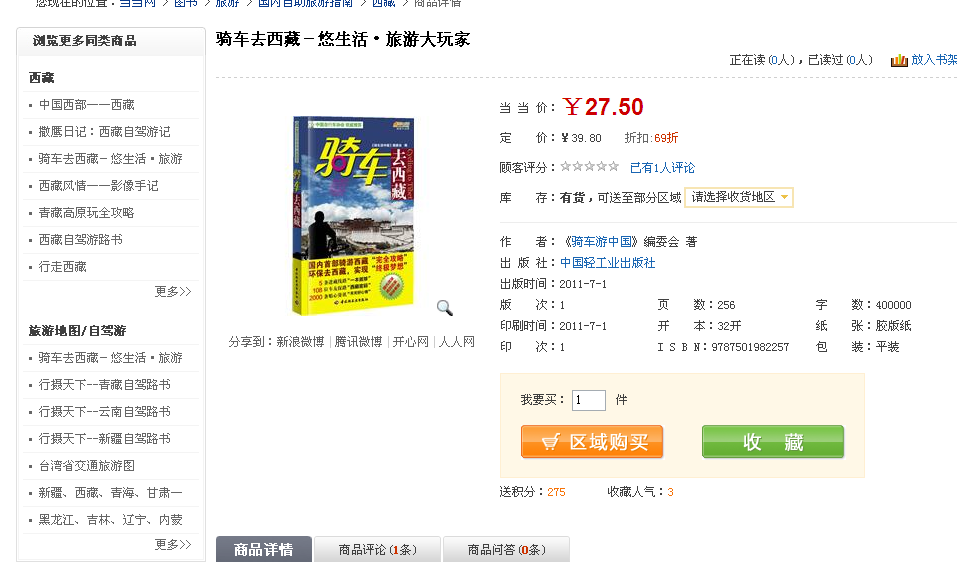Share to 新浪微博
Image resolution: width=957 pixels, height=562 pixels.
pos(300,342)
